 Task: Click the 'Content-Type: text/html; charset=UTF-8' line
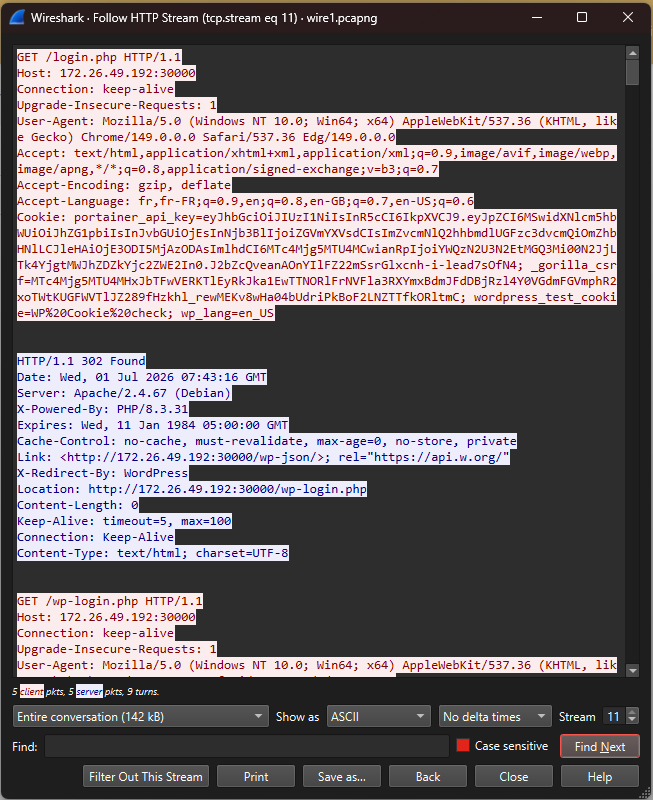click(153, 553)
